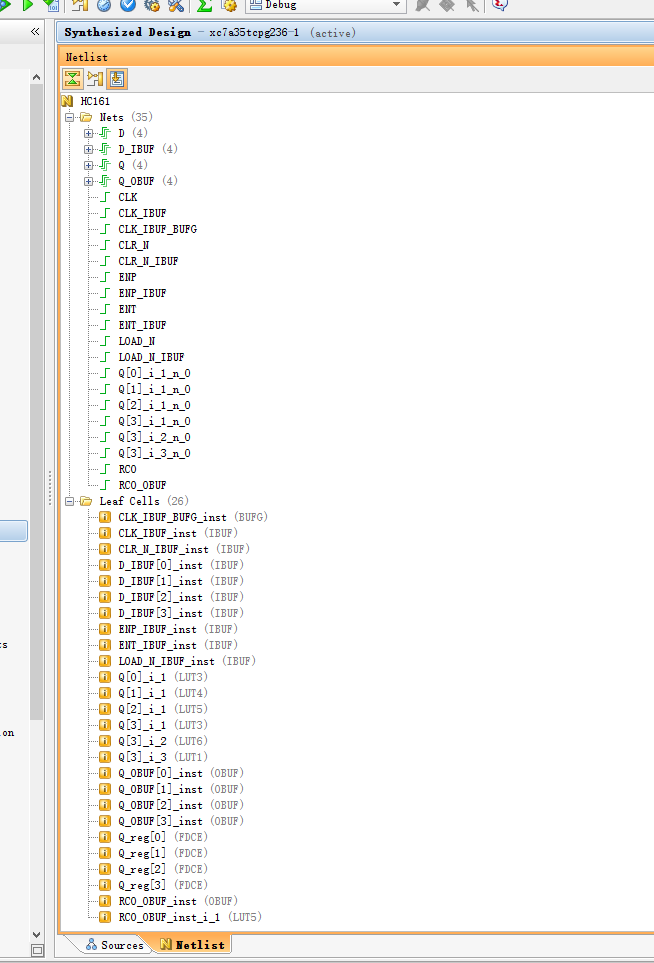The image size is (654, 963).
Task: Click the Nets folder icon
Action: pos(86,117)
